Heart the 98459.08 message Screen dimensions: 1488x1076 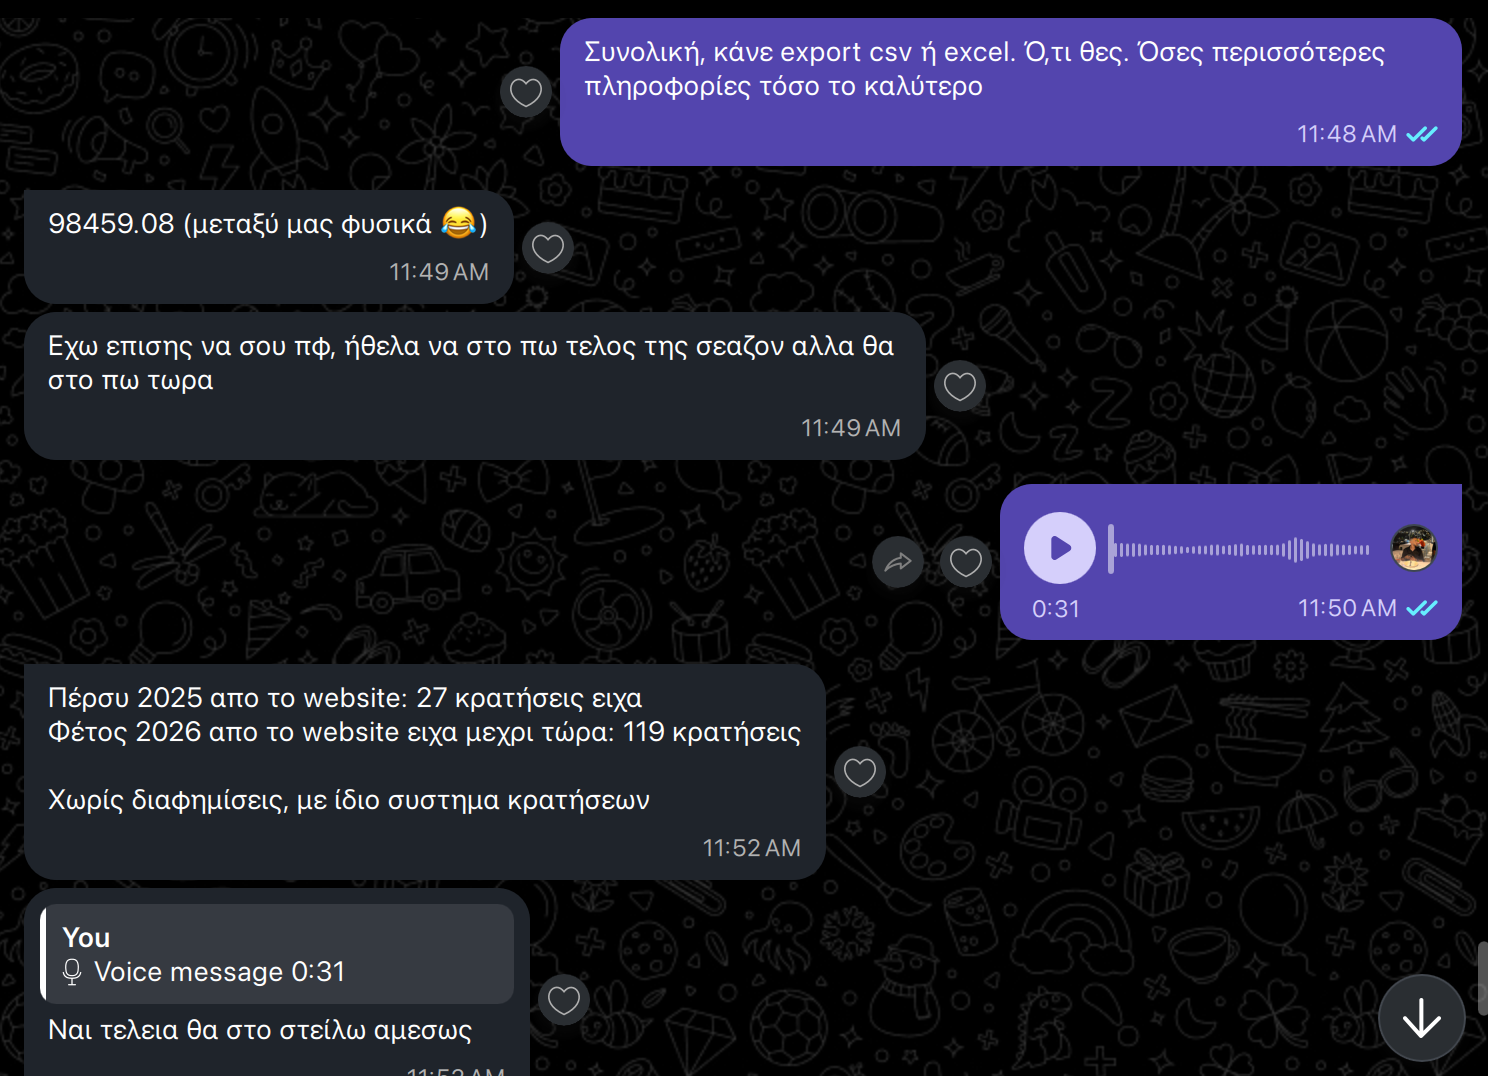(x=548, y=248)
